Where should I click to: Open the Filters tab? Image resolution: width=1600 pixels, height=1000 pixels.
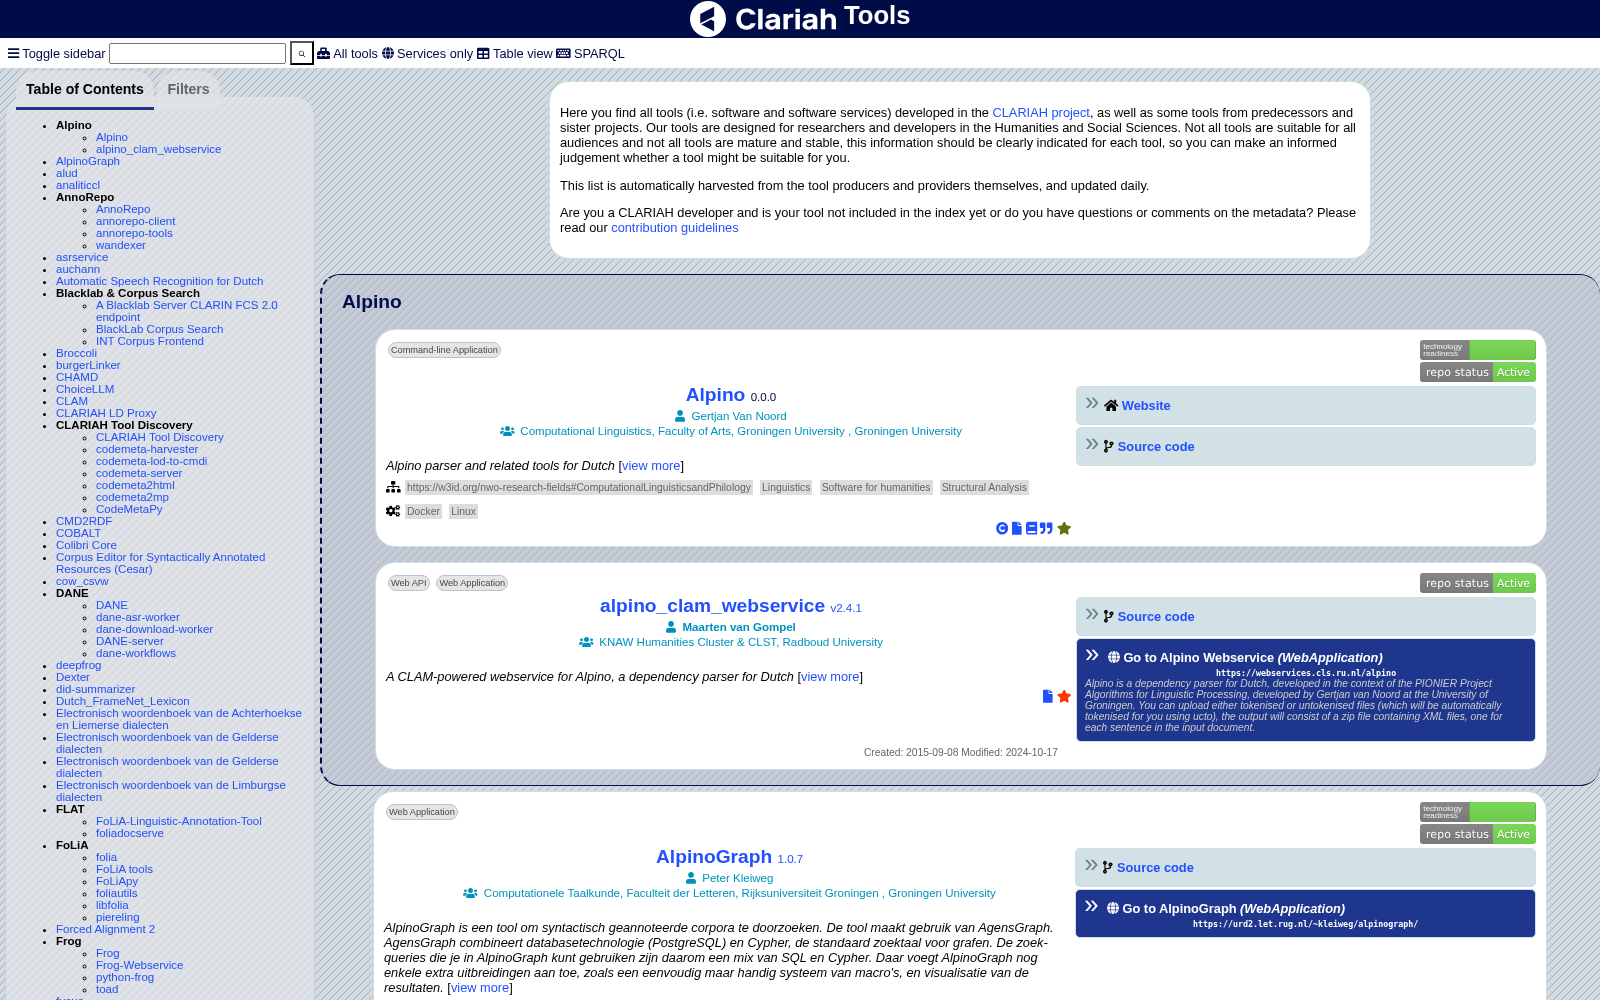[x=188, y=89]
